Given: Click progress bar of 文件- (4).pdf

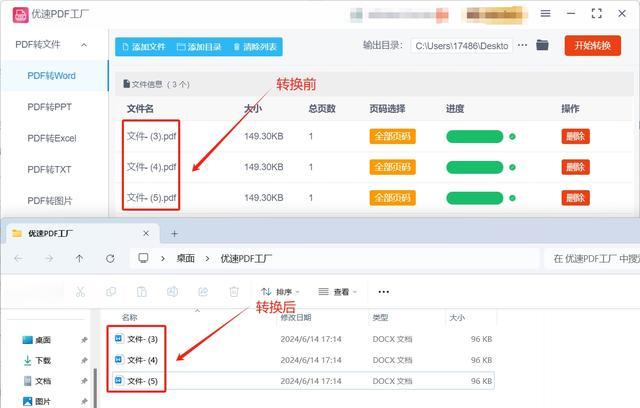Looking at the screenshot, I should pos(475,167).
